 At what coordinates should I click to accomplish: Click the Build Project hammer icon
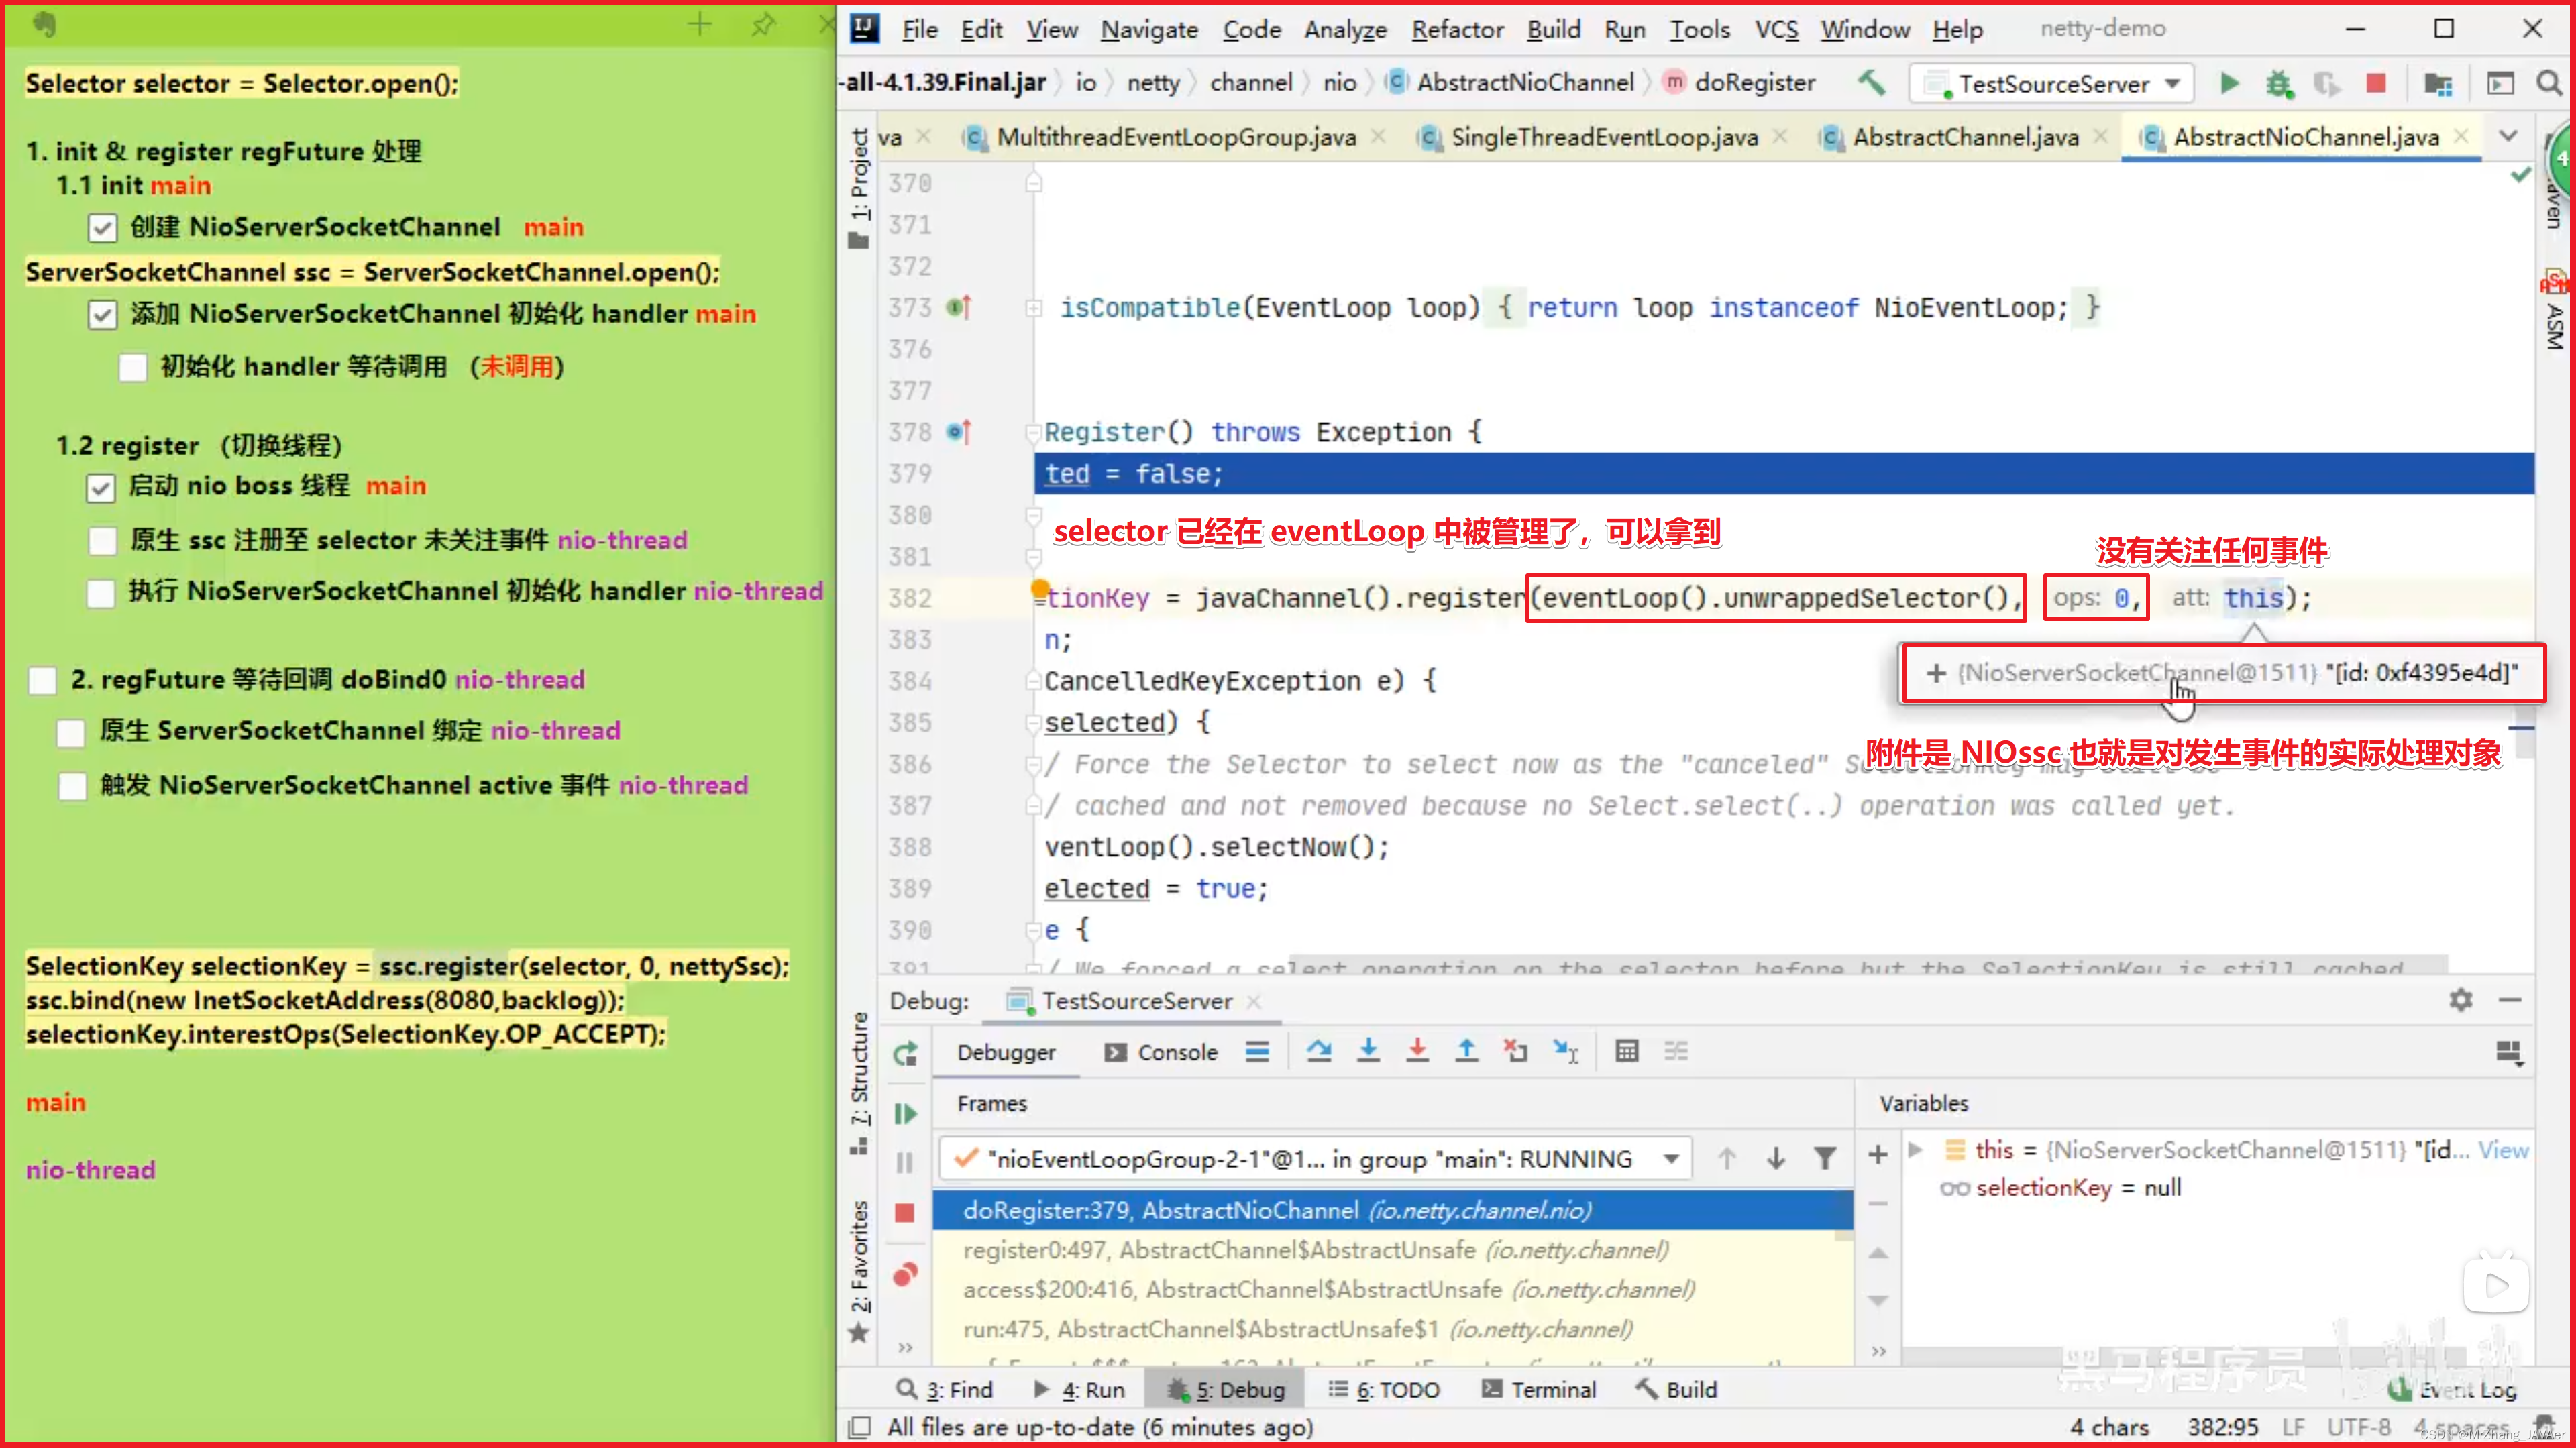pyautogui.click(x=1871, y=83)
